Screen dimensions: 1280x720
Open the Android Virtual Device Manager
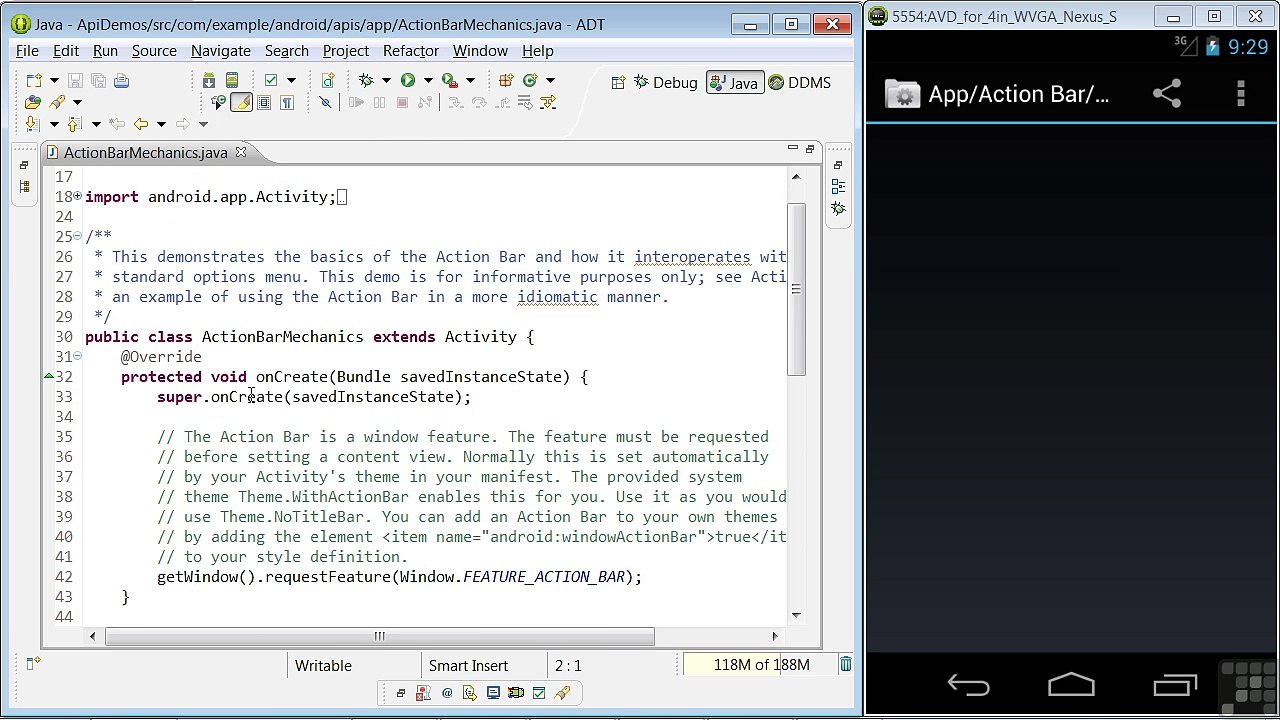[x=232, y=81]
